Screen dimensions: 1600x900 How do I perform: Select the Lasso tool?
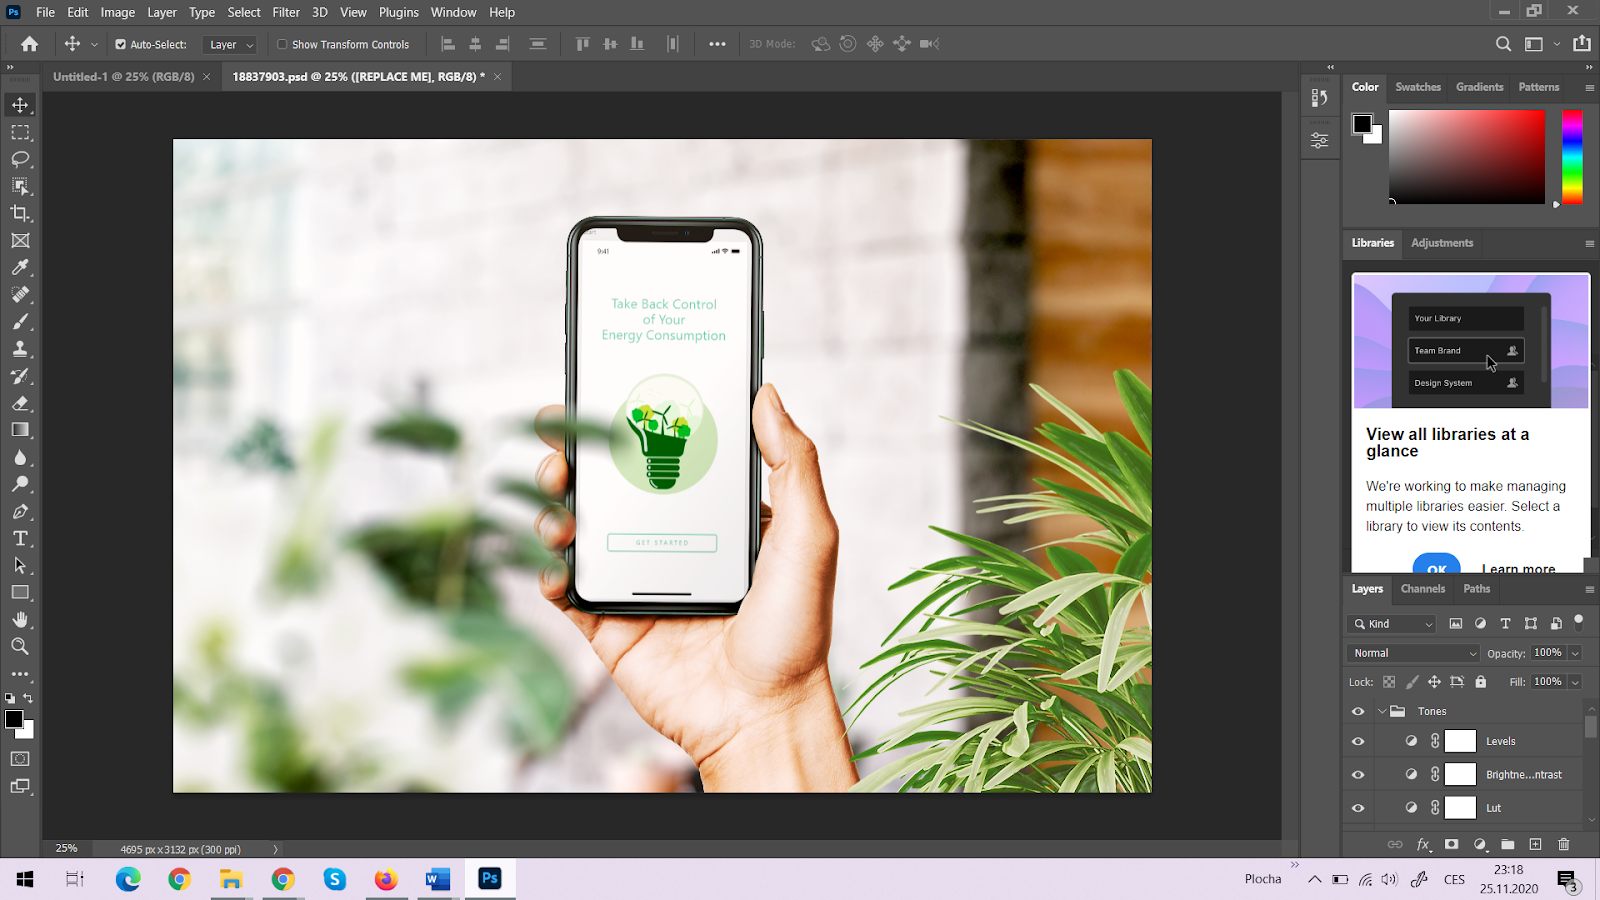[20, 159]
